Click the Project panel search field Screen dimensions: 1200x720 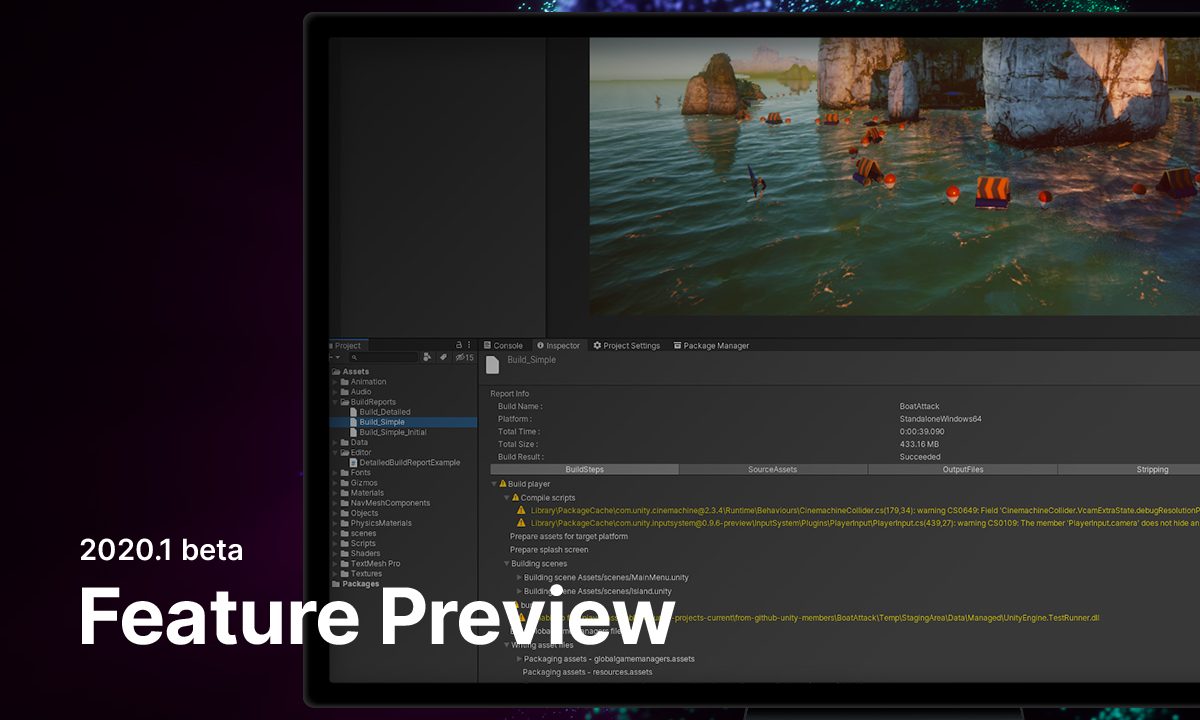coord(383,357)
